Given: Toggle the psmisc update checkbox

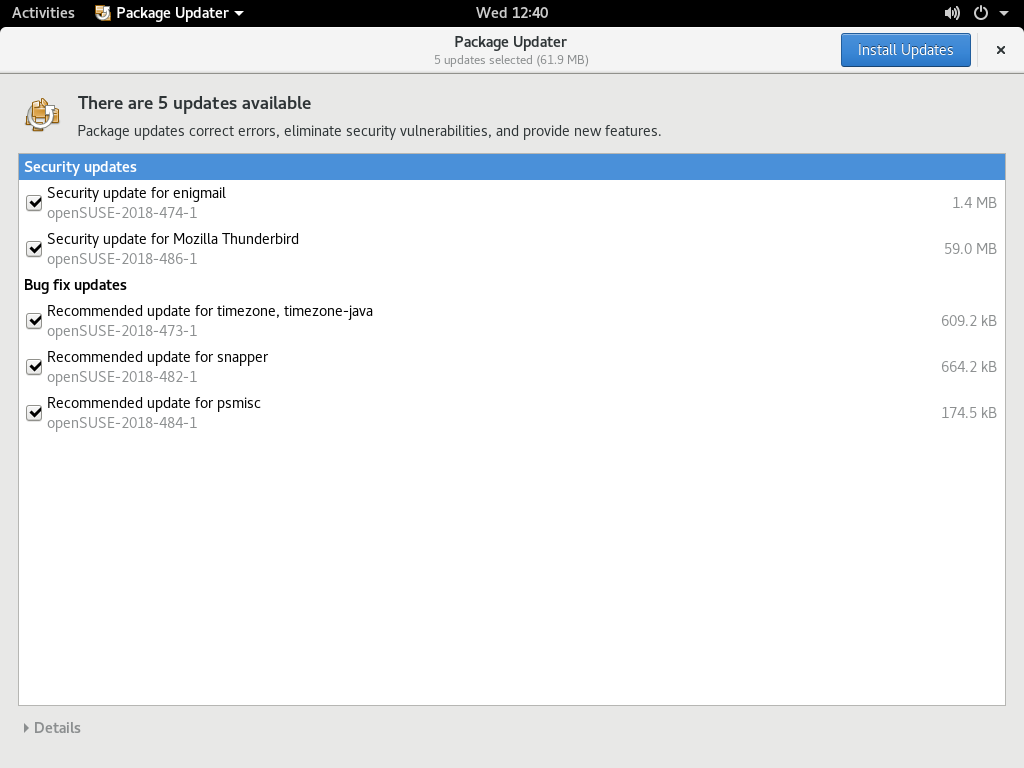Looking at the screenshot, I should pos(34,413).
